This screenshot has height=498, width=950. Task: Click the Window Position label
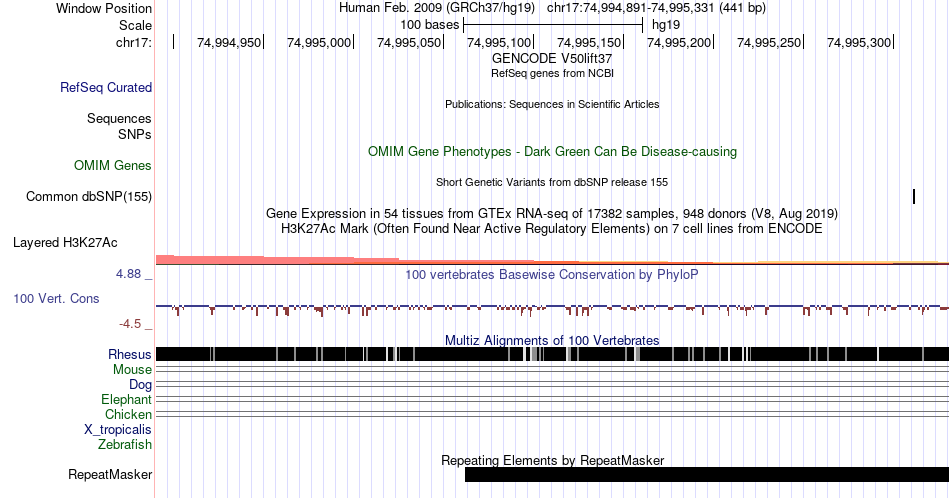(x=104, y=8)
